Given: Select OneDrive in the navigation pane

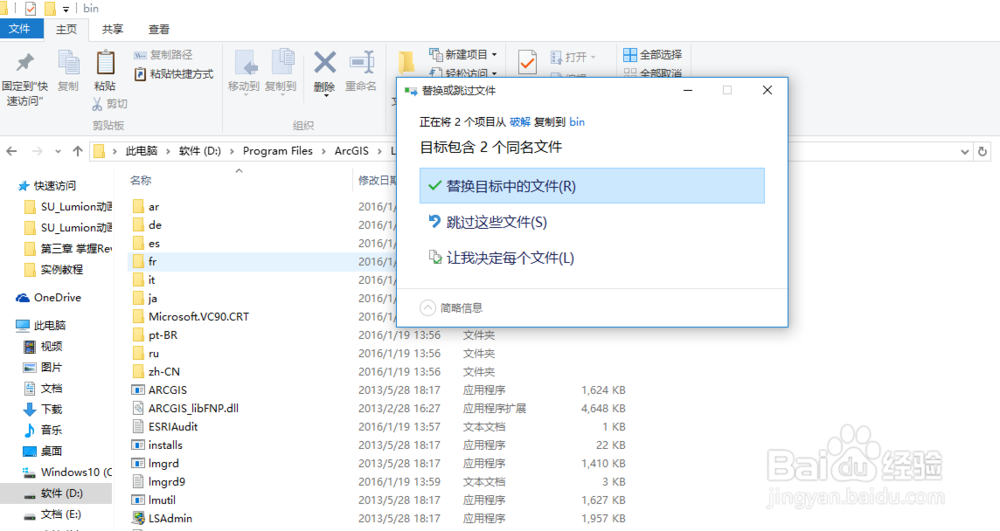Looking at the screenshot, I should [50, 298].
